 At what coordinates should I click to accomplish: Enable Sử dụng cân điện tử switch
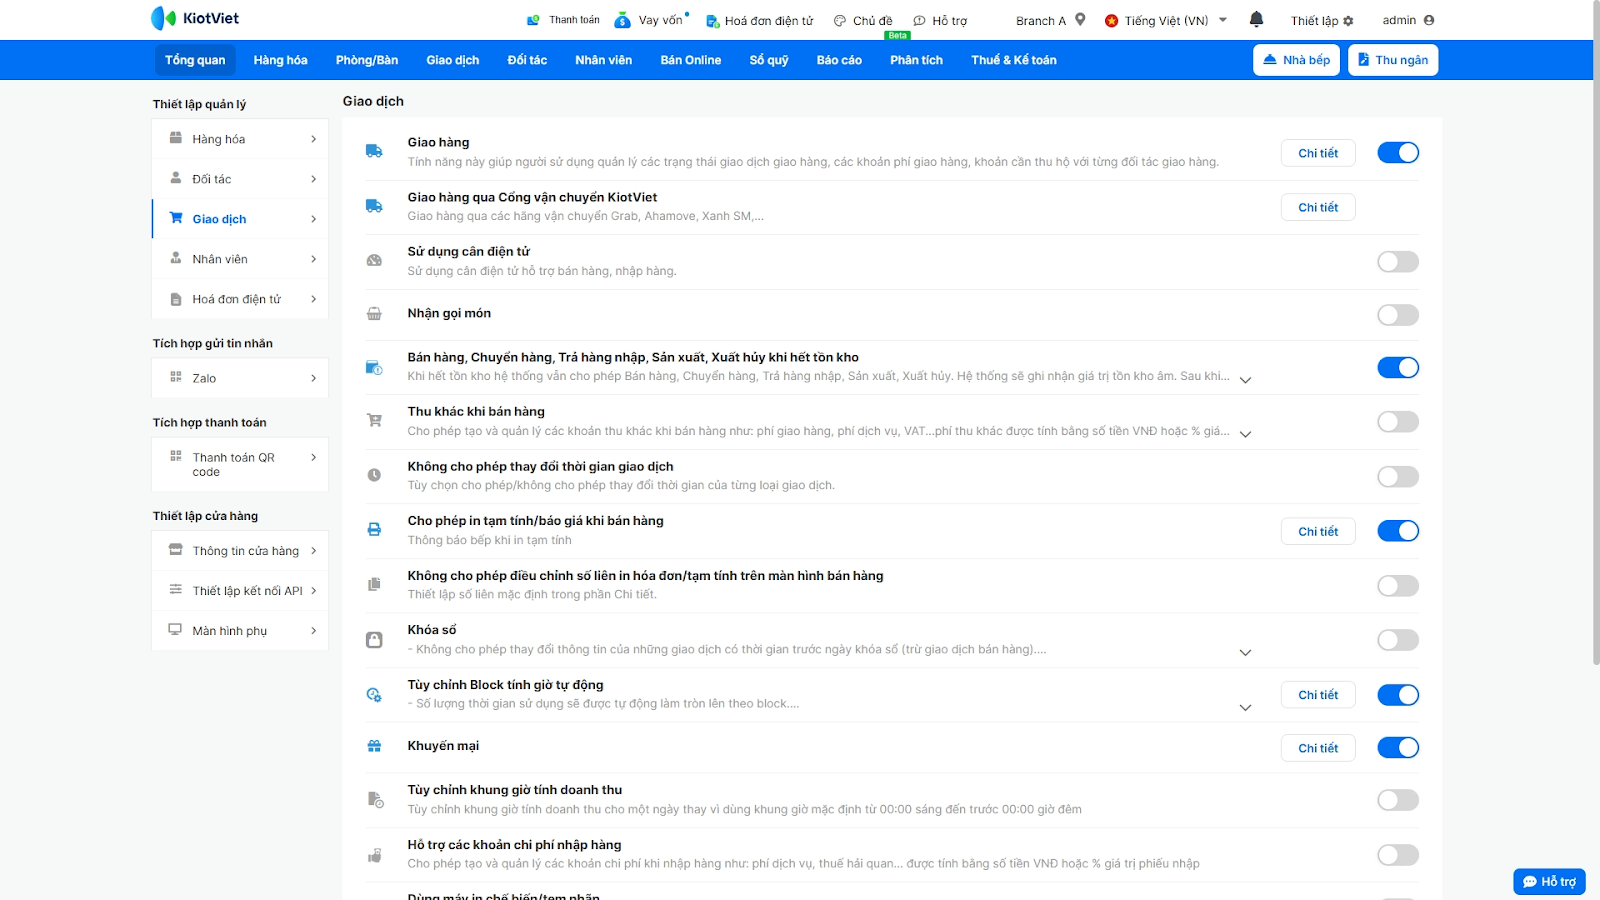pos(1397,262)
